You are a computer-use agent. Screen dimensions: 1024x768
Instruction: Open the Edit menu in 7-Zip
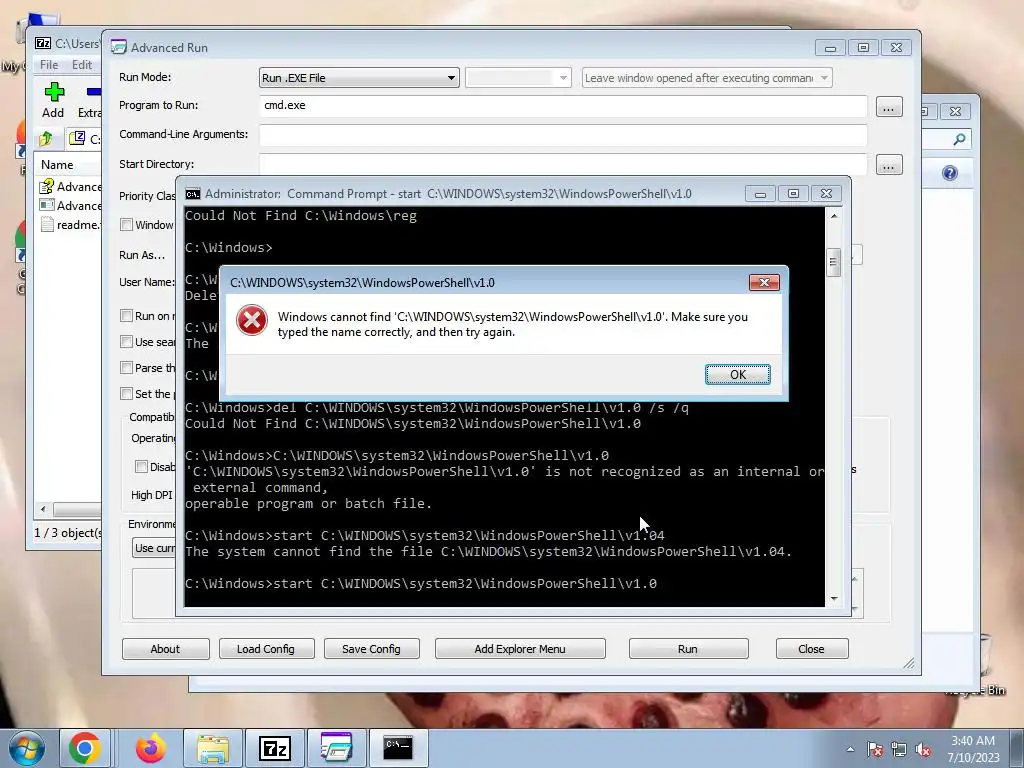[82, 65]
